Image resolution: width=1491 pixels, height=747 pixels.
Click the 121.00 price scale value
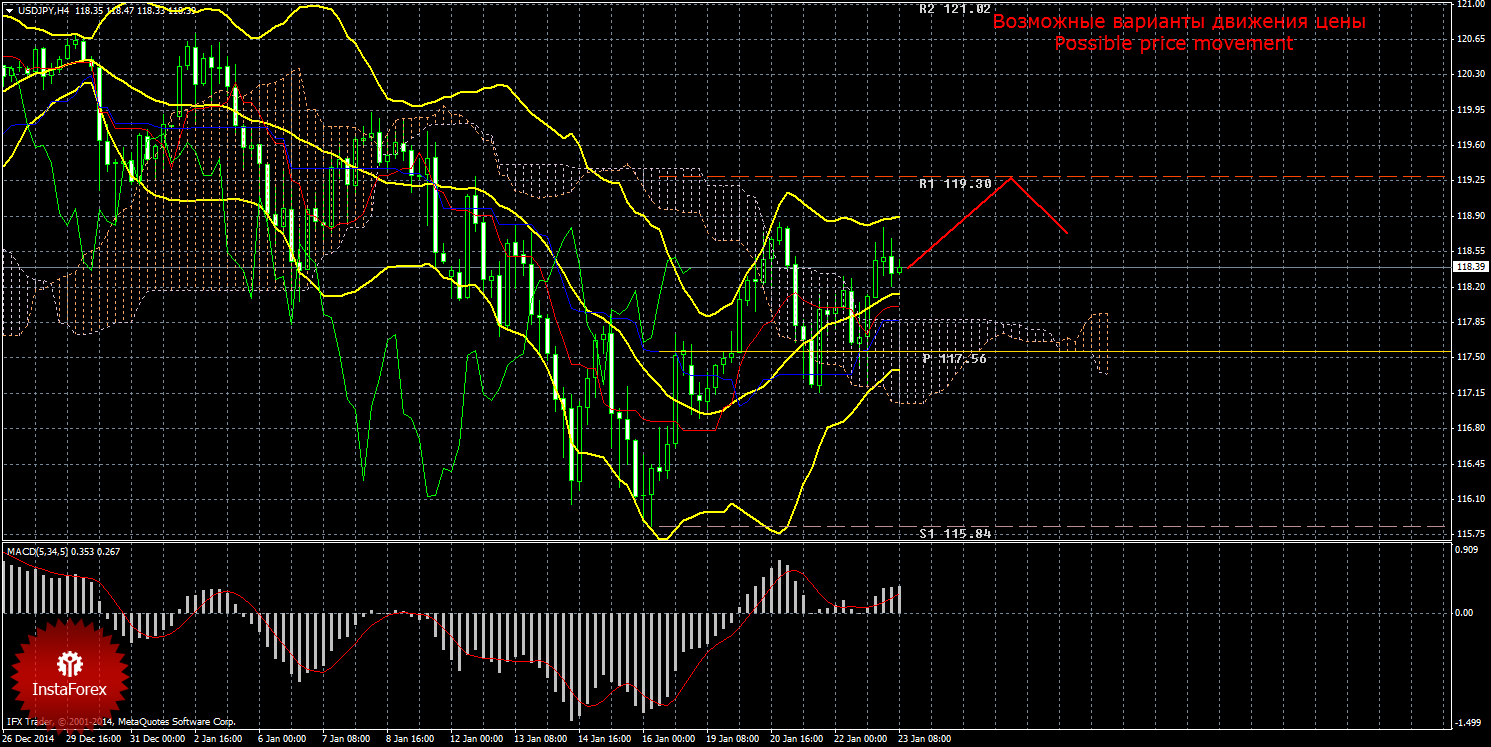1470,4
